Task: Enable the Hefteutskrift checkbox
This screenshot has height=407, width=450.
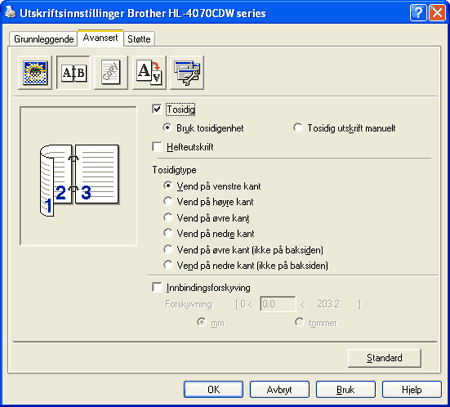Action: (x=157, y=147)
